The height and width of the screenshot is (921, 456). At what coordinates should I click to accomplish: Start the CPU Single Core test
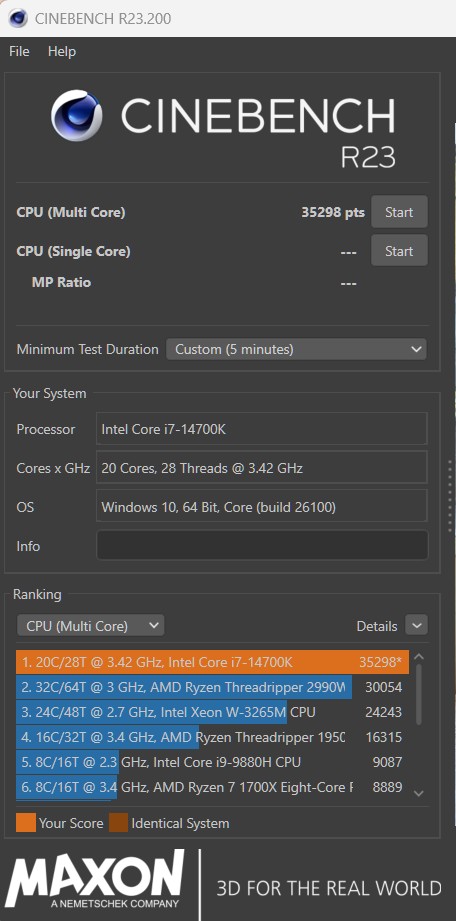pos(399,251)
